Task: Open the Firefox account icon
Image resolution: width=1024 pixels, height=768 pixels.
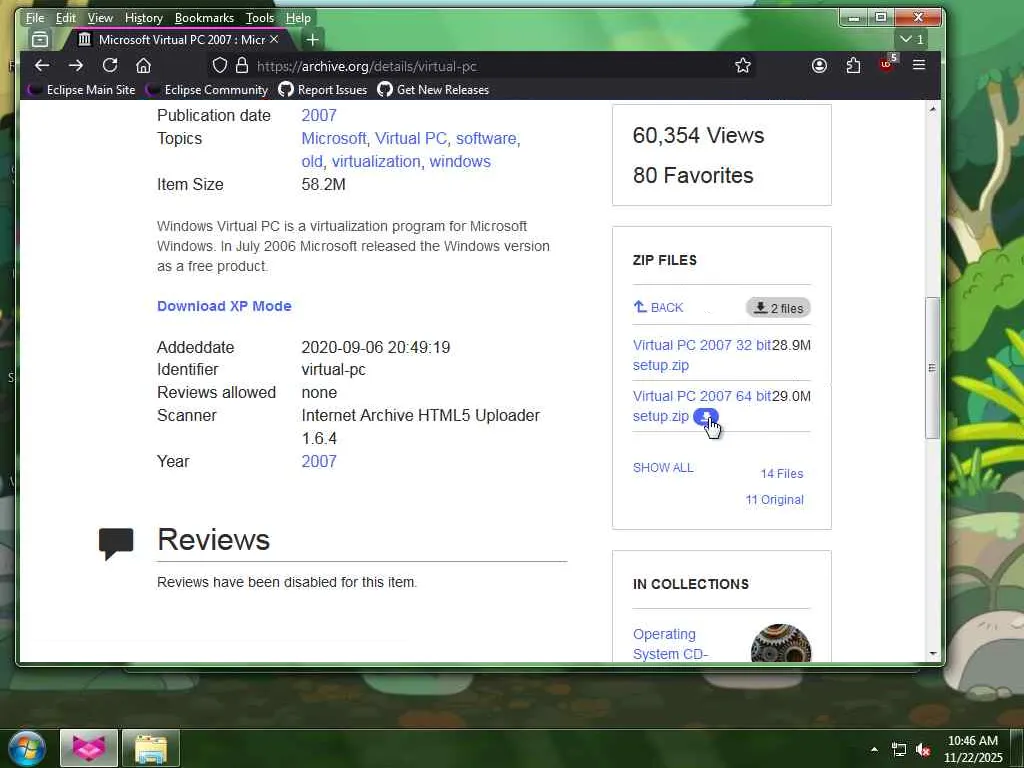Action: point(819,65)
